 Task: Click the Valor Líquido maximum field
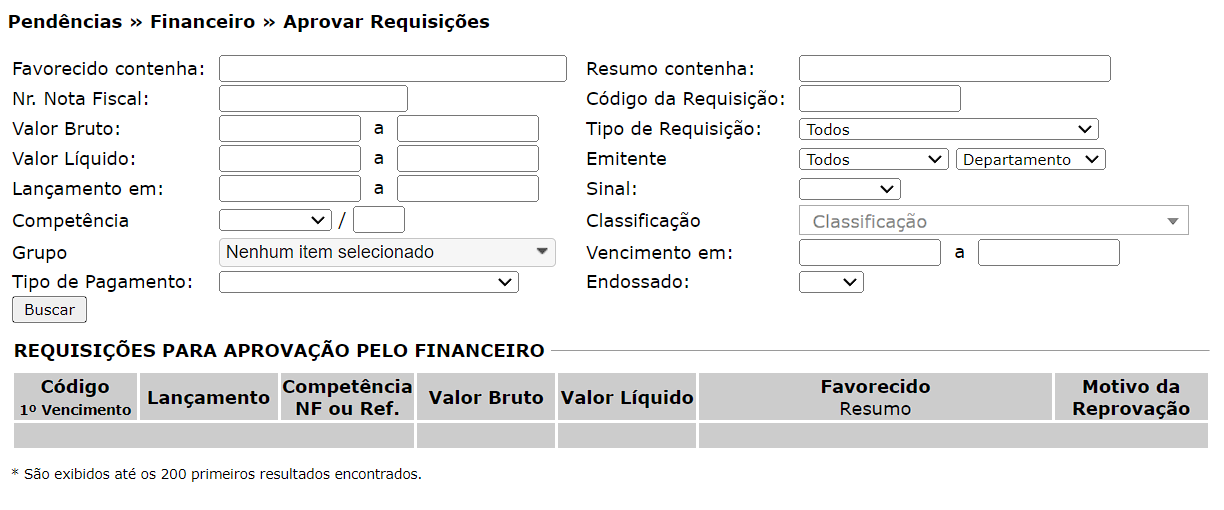[x=467, y=159]
